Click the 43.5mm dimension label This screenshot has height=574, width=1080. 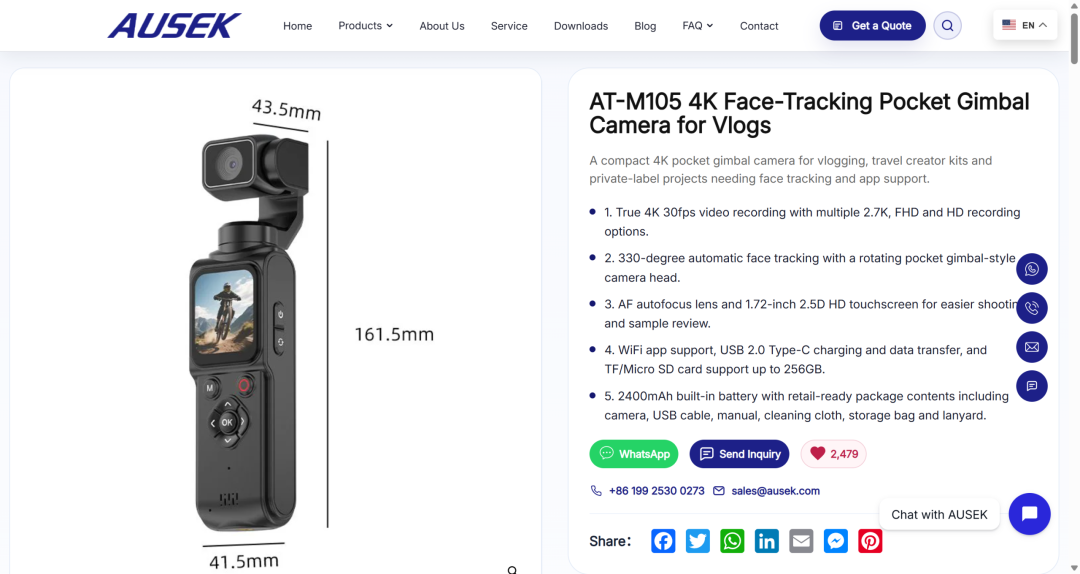286,109
